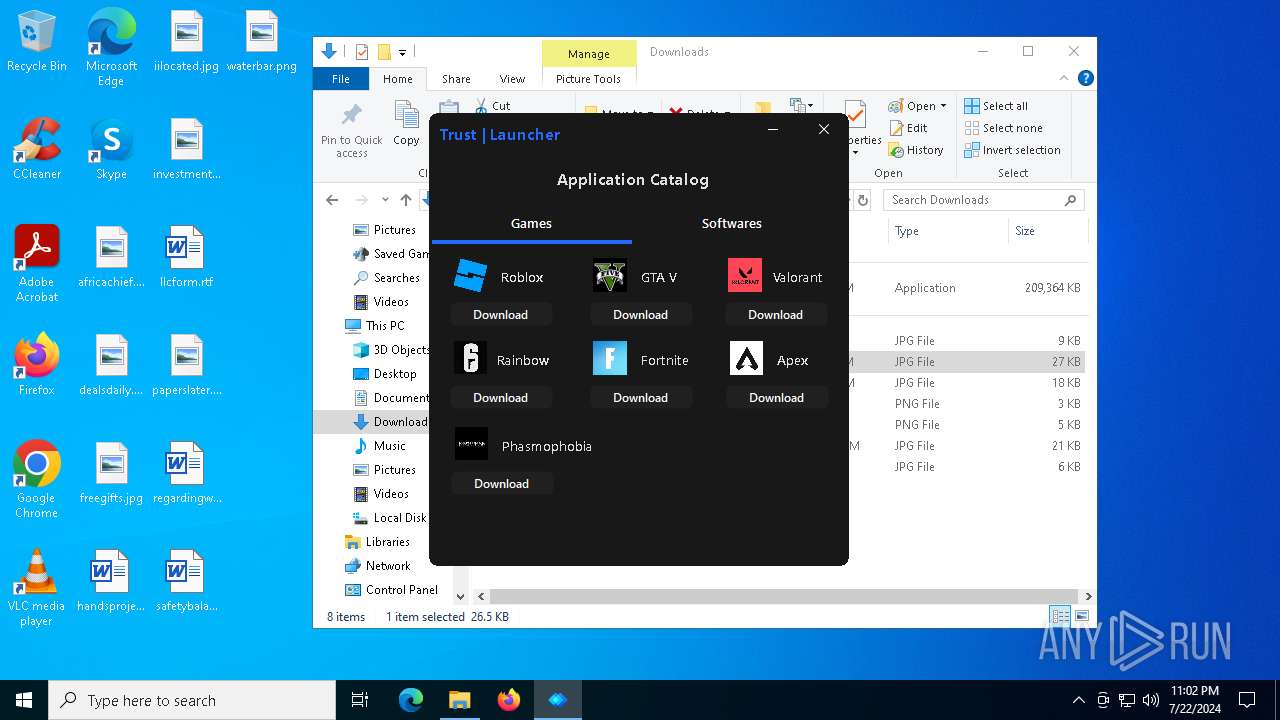Click Select all in the ribbon
The width and height of the screenshot is (1280, 720).
coord(996,106)
